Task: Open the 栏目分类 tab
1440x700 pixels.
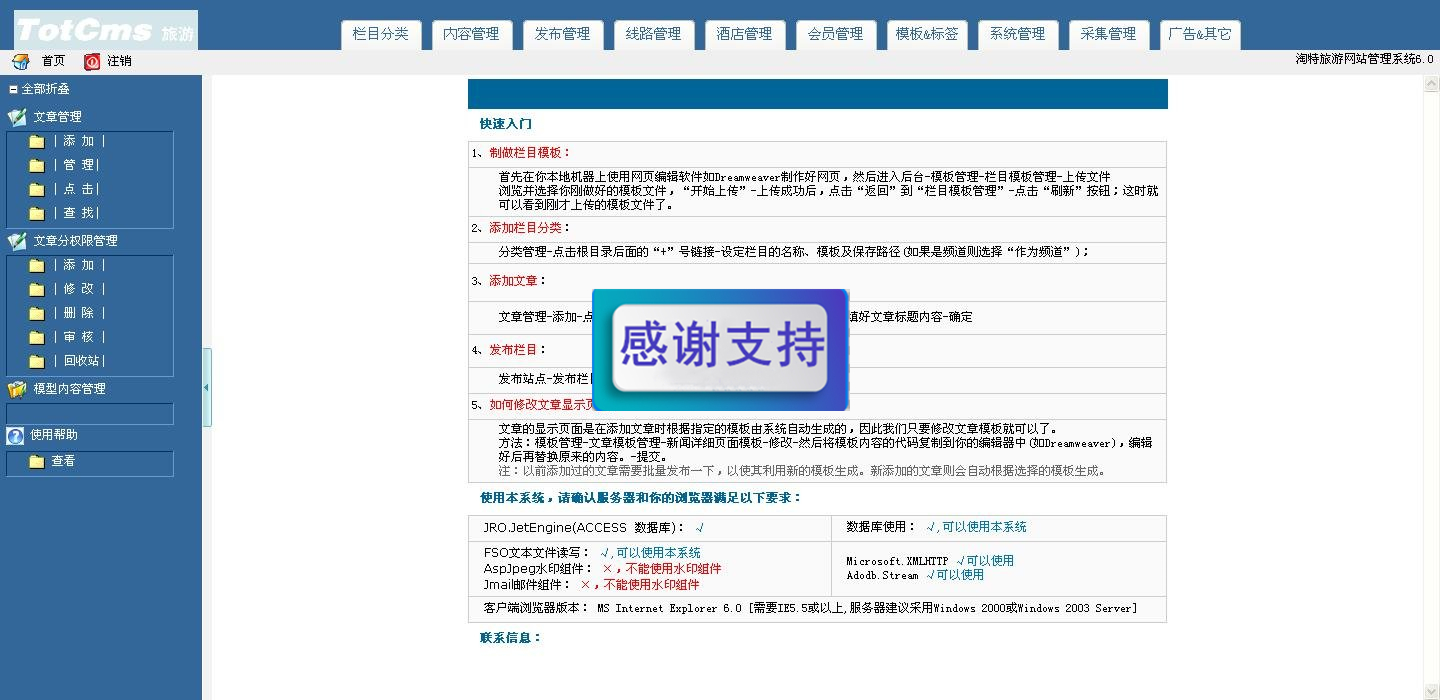Action: pos(381,34)
